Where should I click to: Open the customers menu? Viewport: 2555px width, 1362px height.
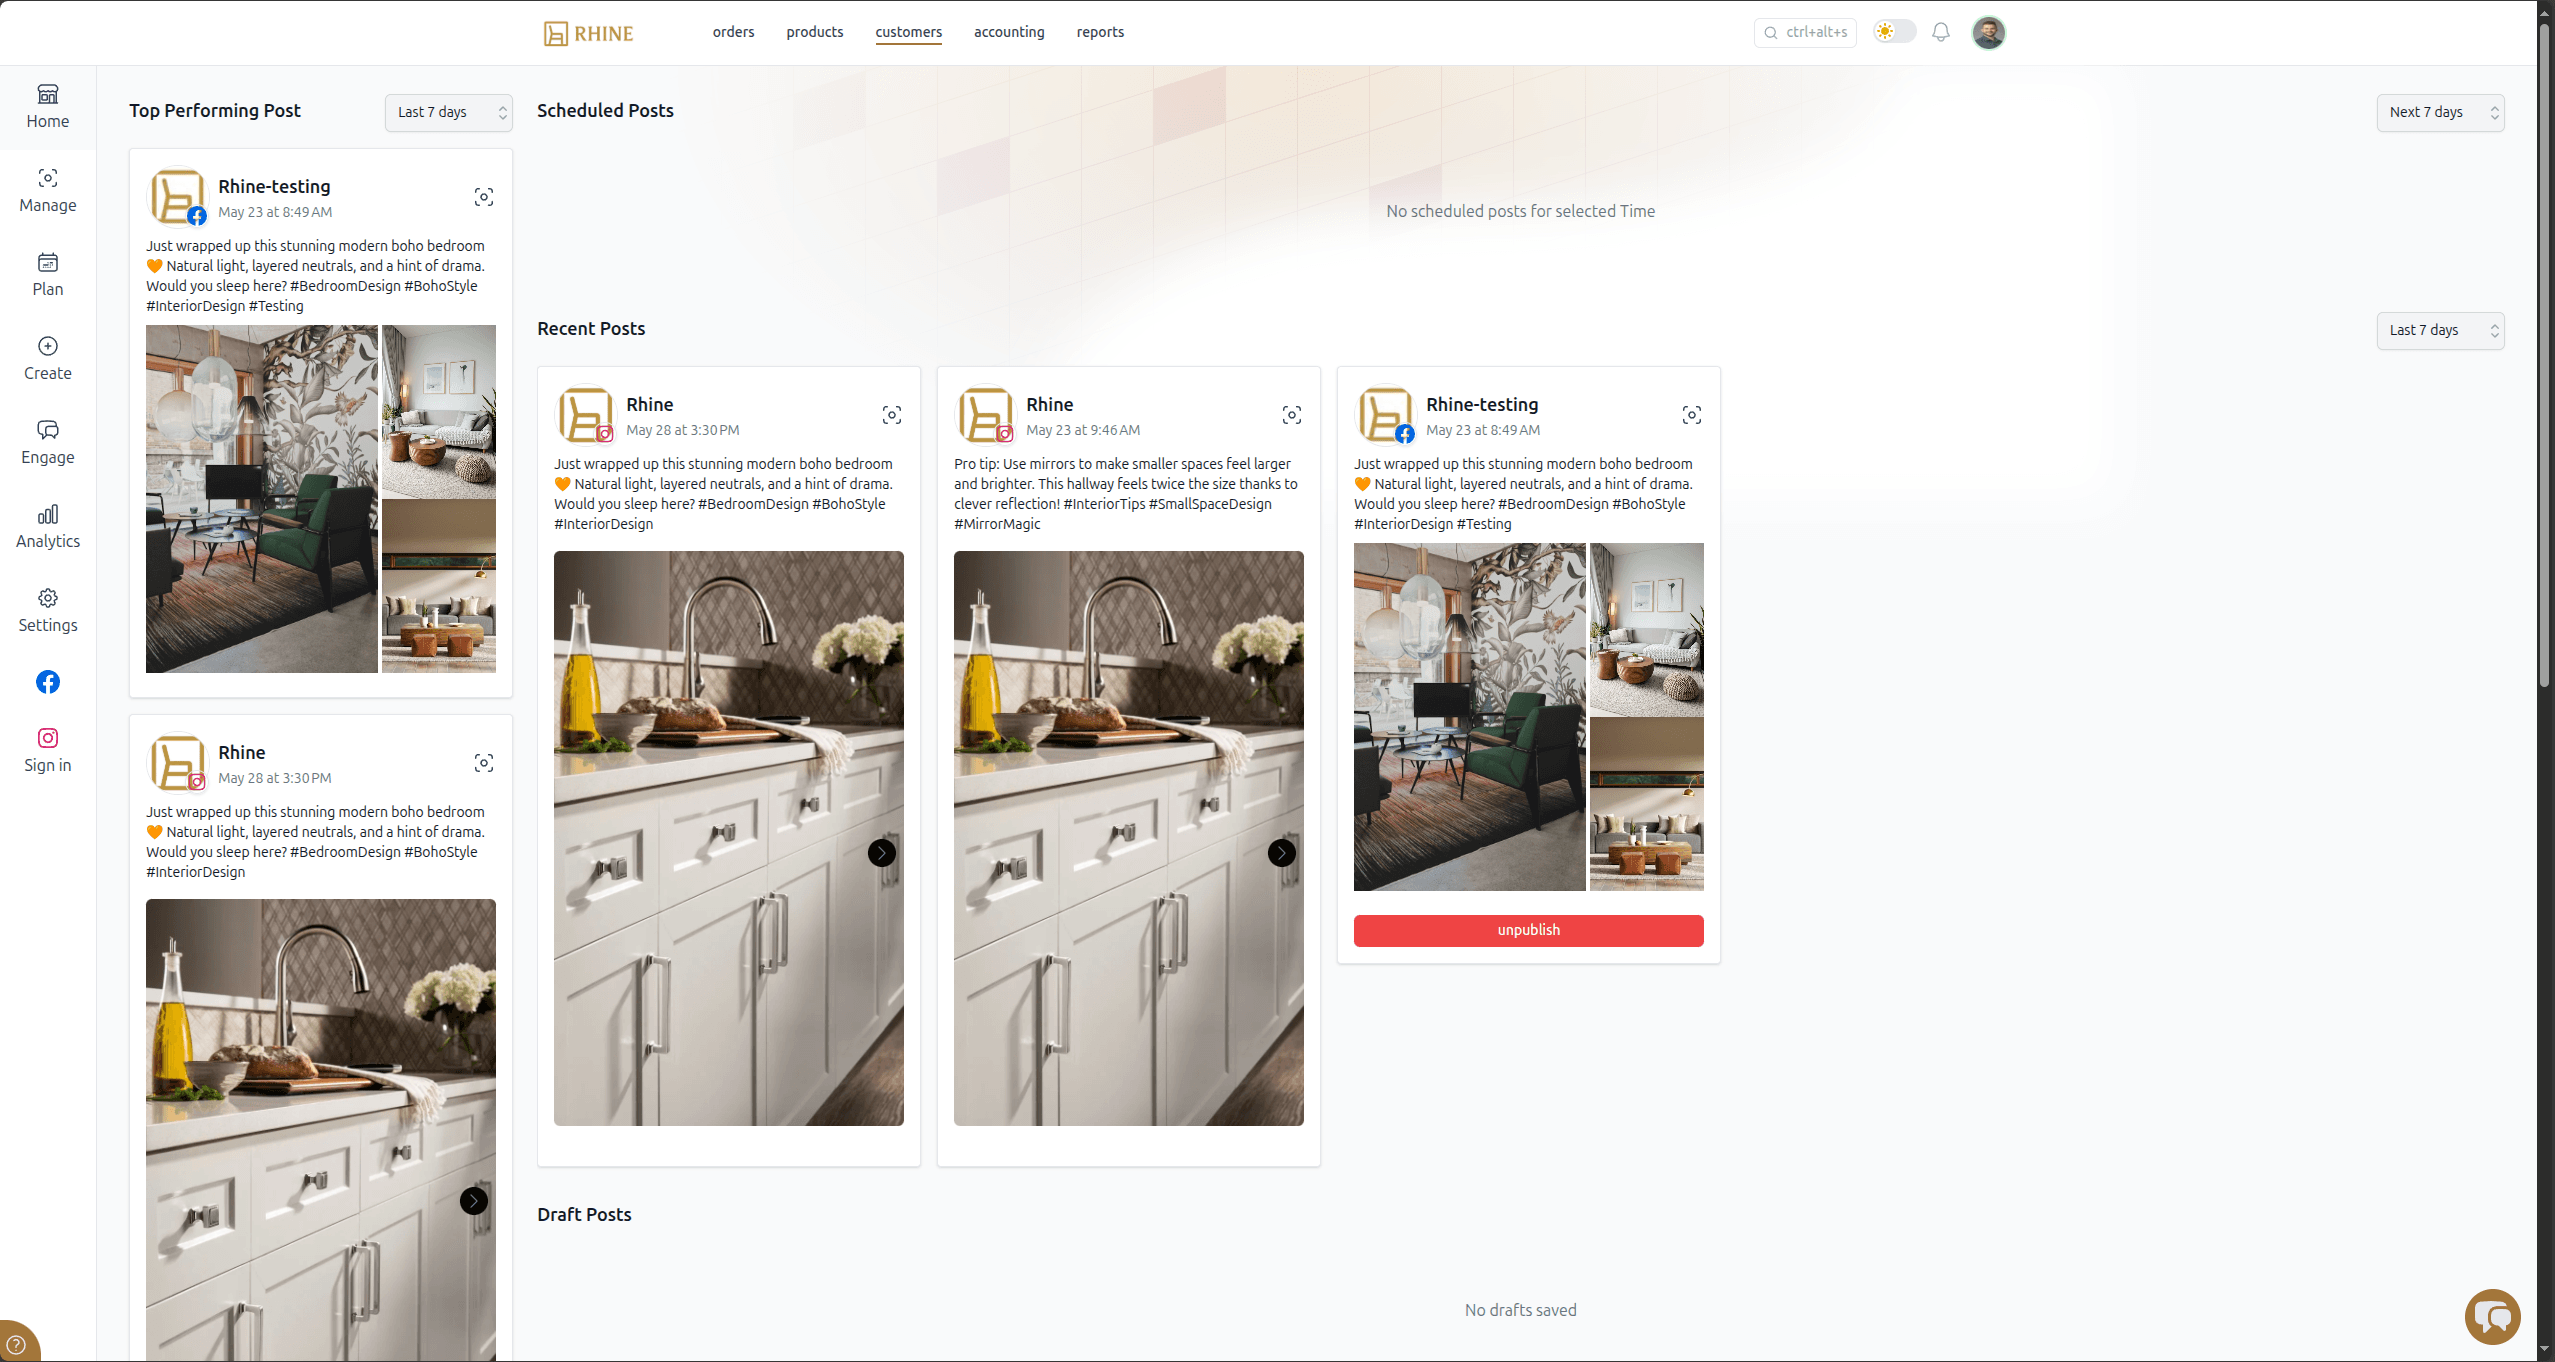pos(908,32)
